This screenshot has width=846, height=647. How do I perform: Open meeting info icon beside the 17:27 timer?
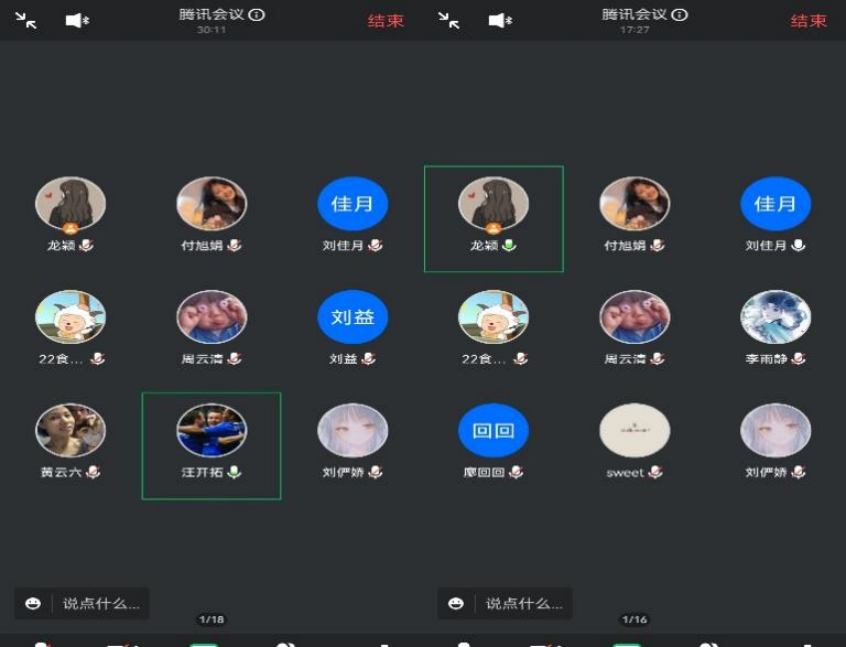pyautogui.click(x=680, y=15)
